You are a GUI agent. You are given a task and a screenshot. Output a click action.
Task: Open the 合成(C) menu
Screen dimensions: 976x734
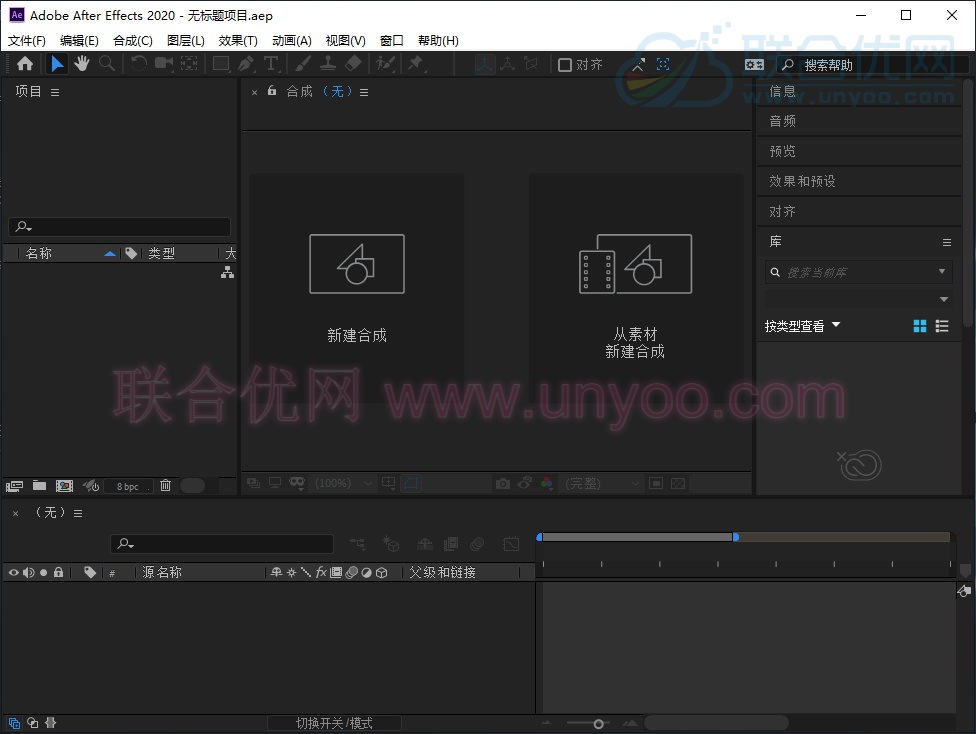[133, 40]
